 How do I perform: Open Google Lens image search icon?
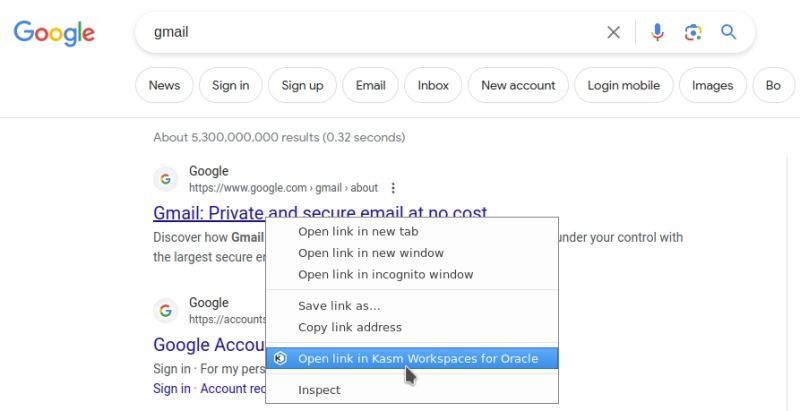[x=692, y=33]
